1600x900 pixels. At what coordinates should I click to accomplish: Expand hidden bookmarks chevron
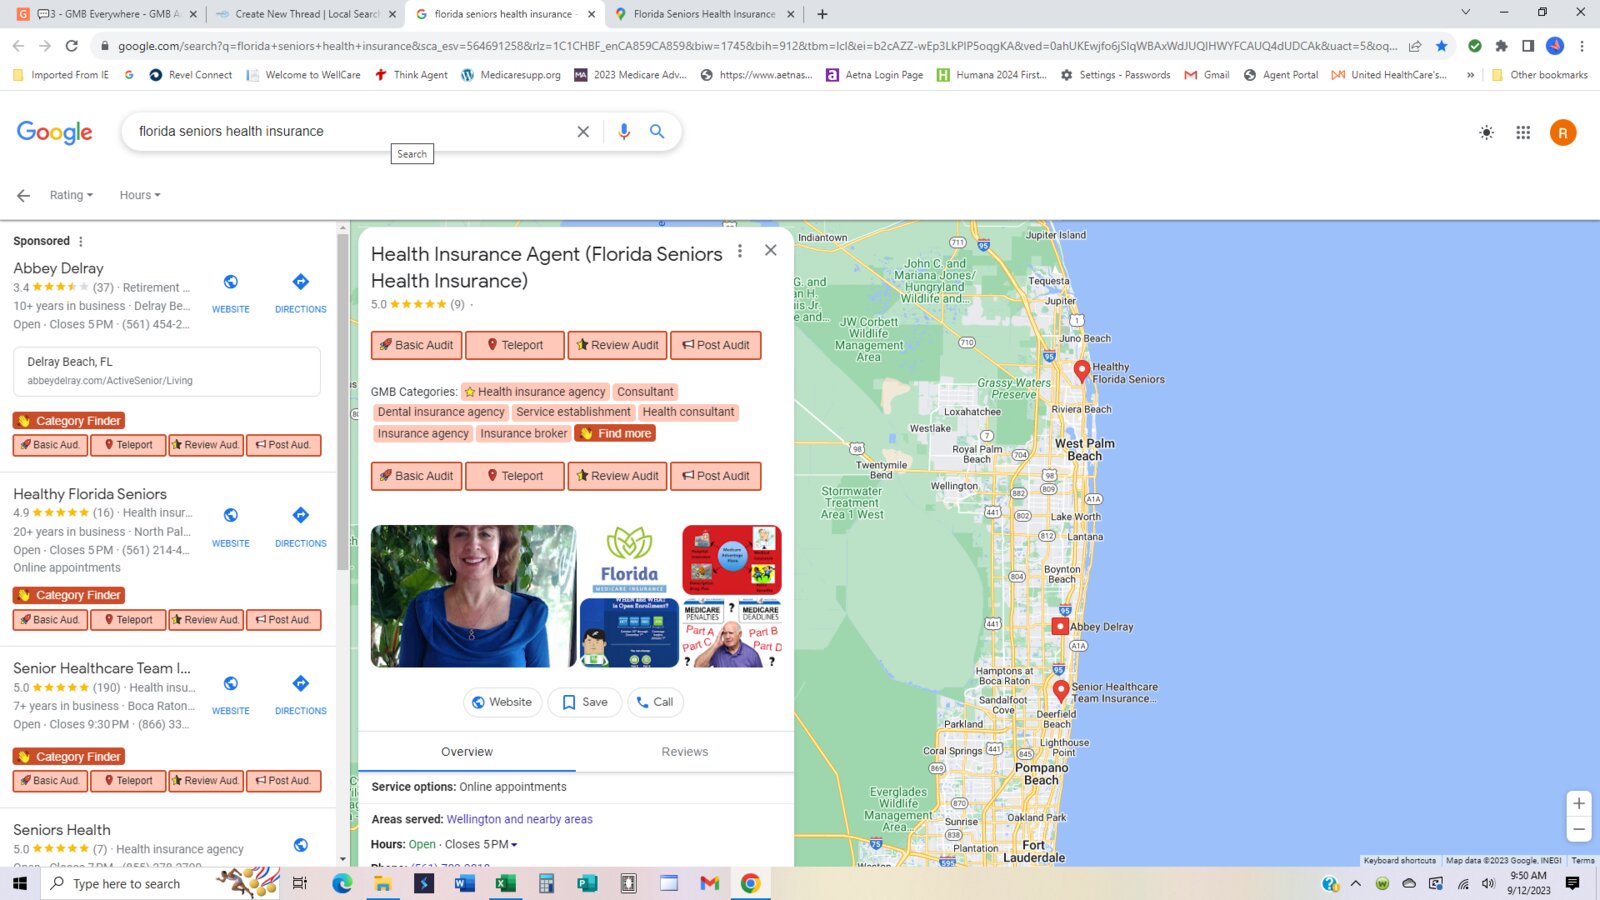[x=1470, y=75]
